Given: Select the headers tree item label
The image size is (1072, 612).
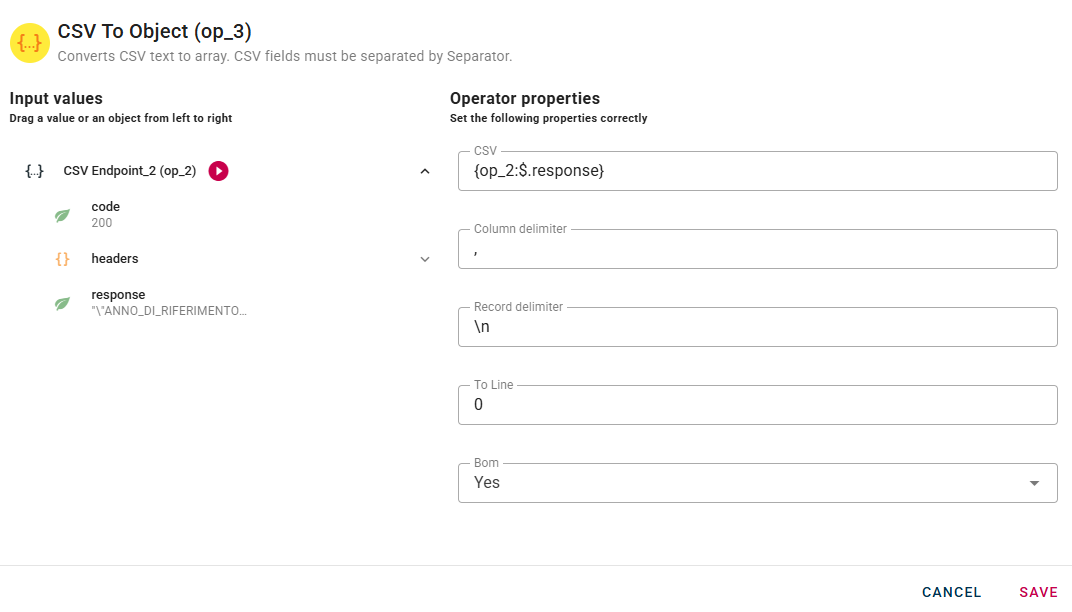Looking at the screenshot, I should coord(115,259).
